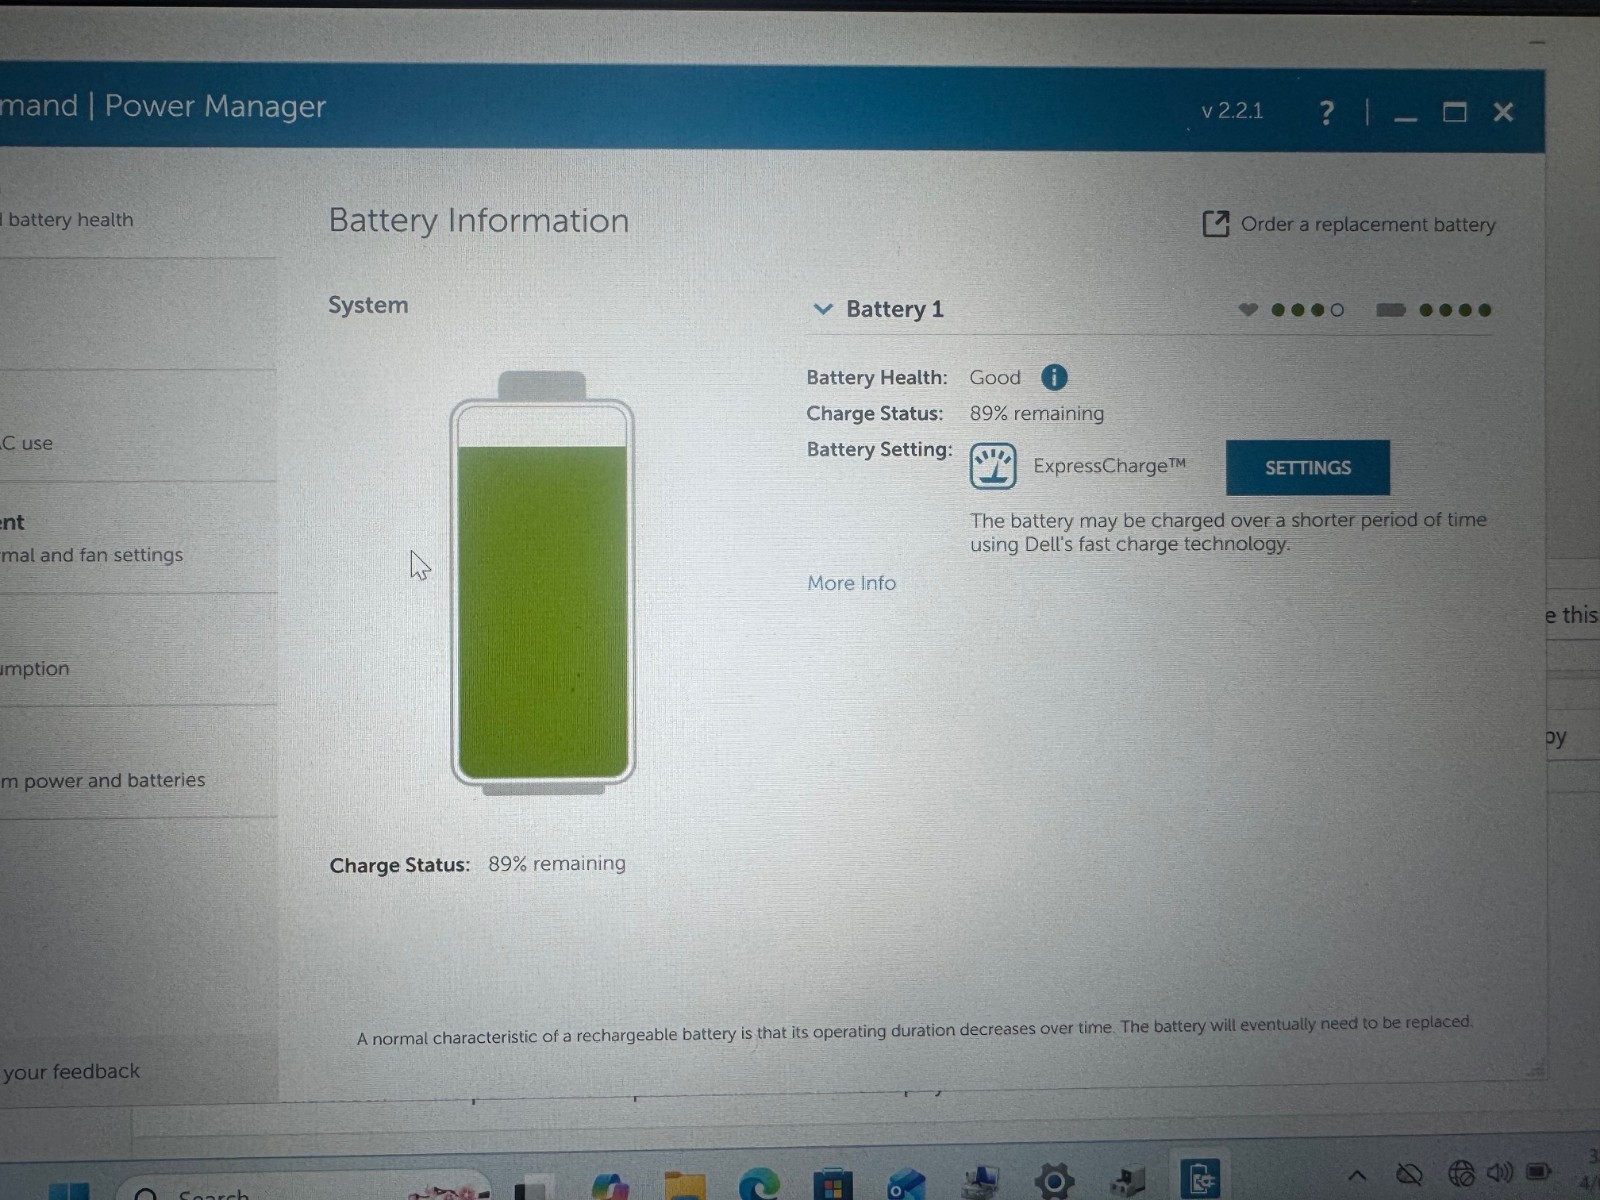
Task: Open the your feedback sidebar link
Action: 71,1071
